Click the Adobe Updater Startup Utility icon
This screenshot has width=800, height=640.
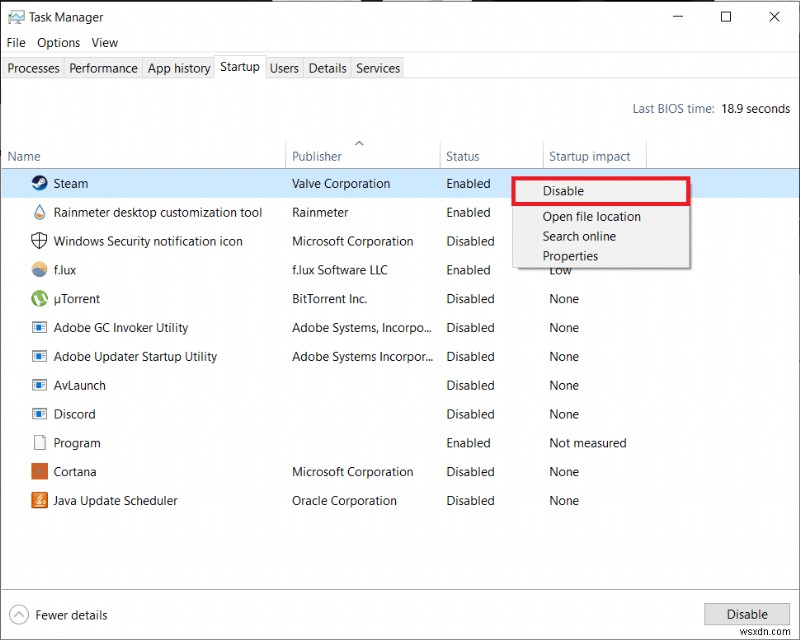pos(37,357)
